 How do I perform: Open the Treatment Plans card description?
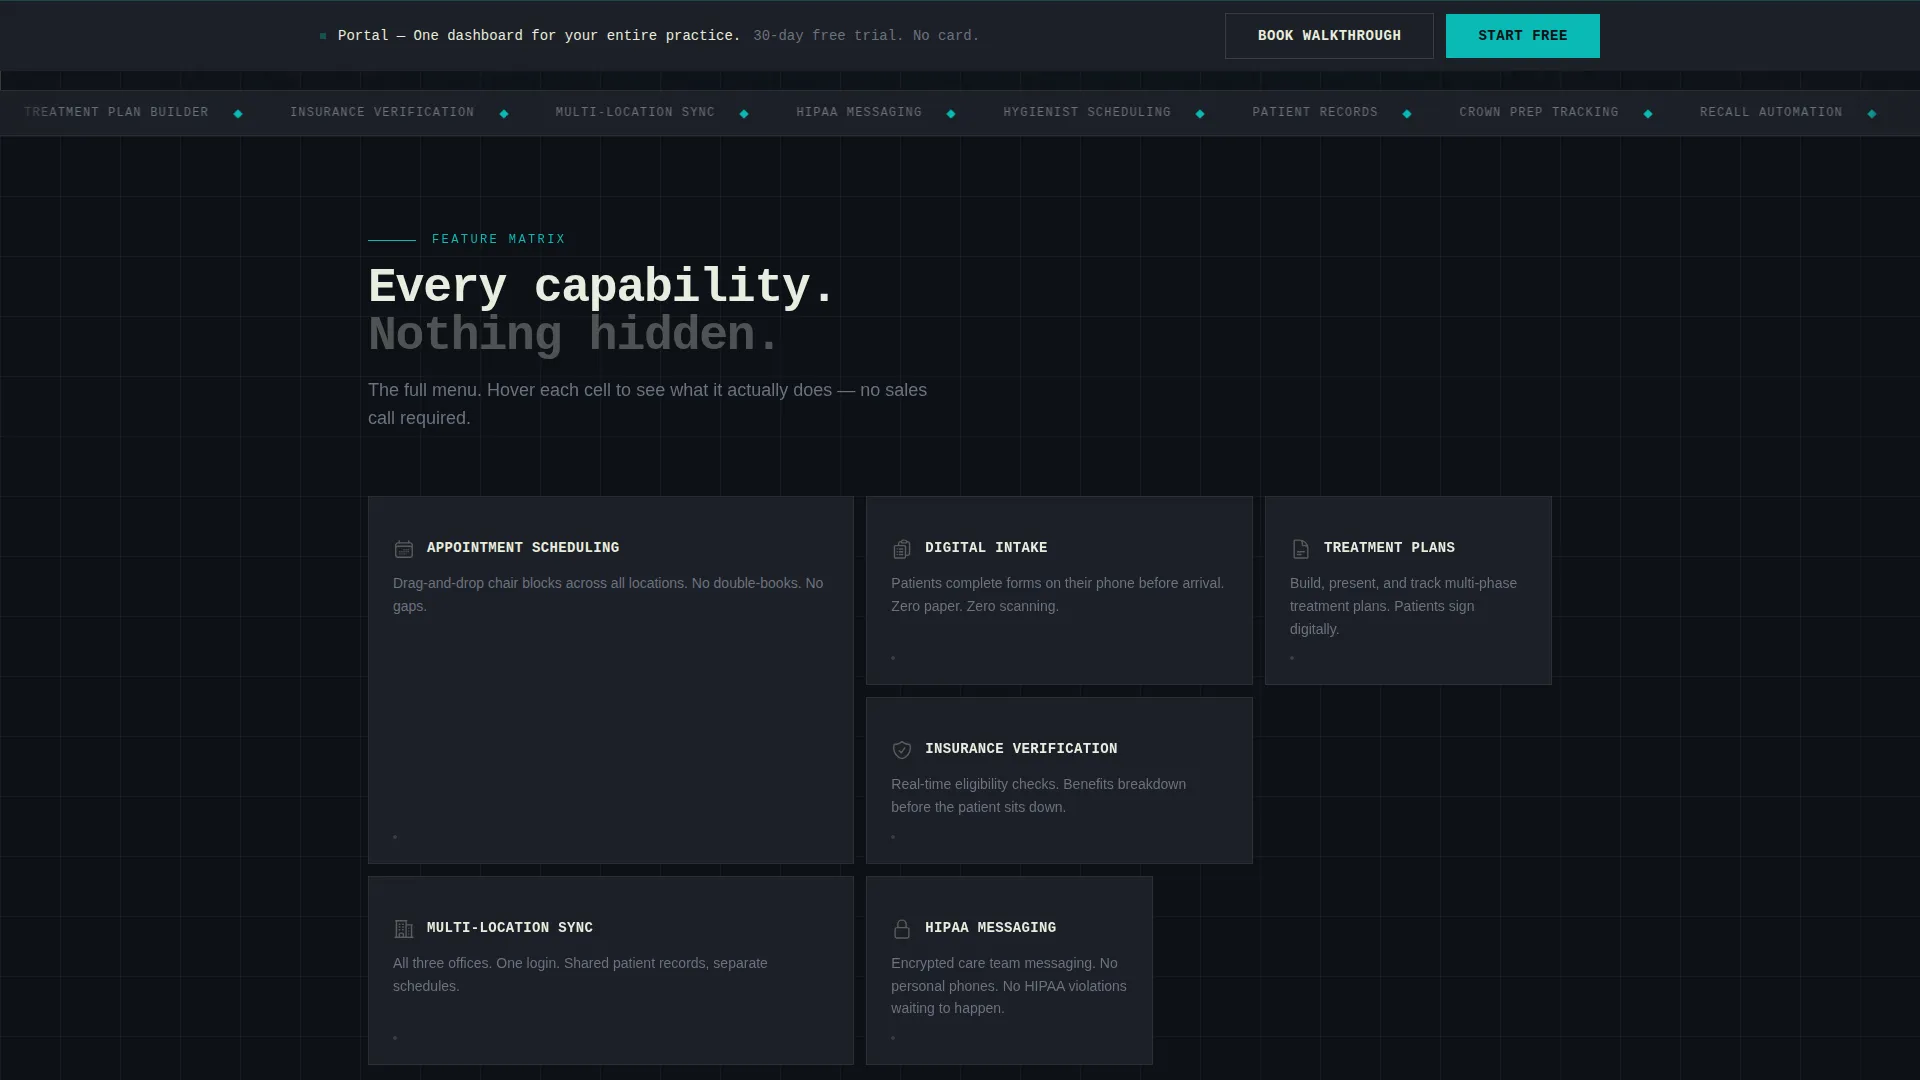pos(1403,606)
